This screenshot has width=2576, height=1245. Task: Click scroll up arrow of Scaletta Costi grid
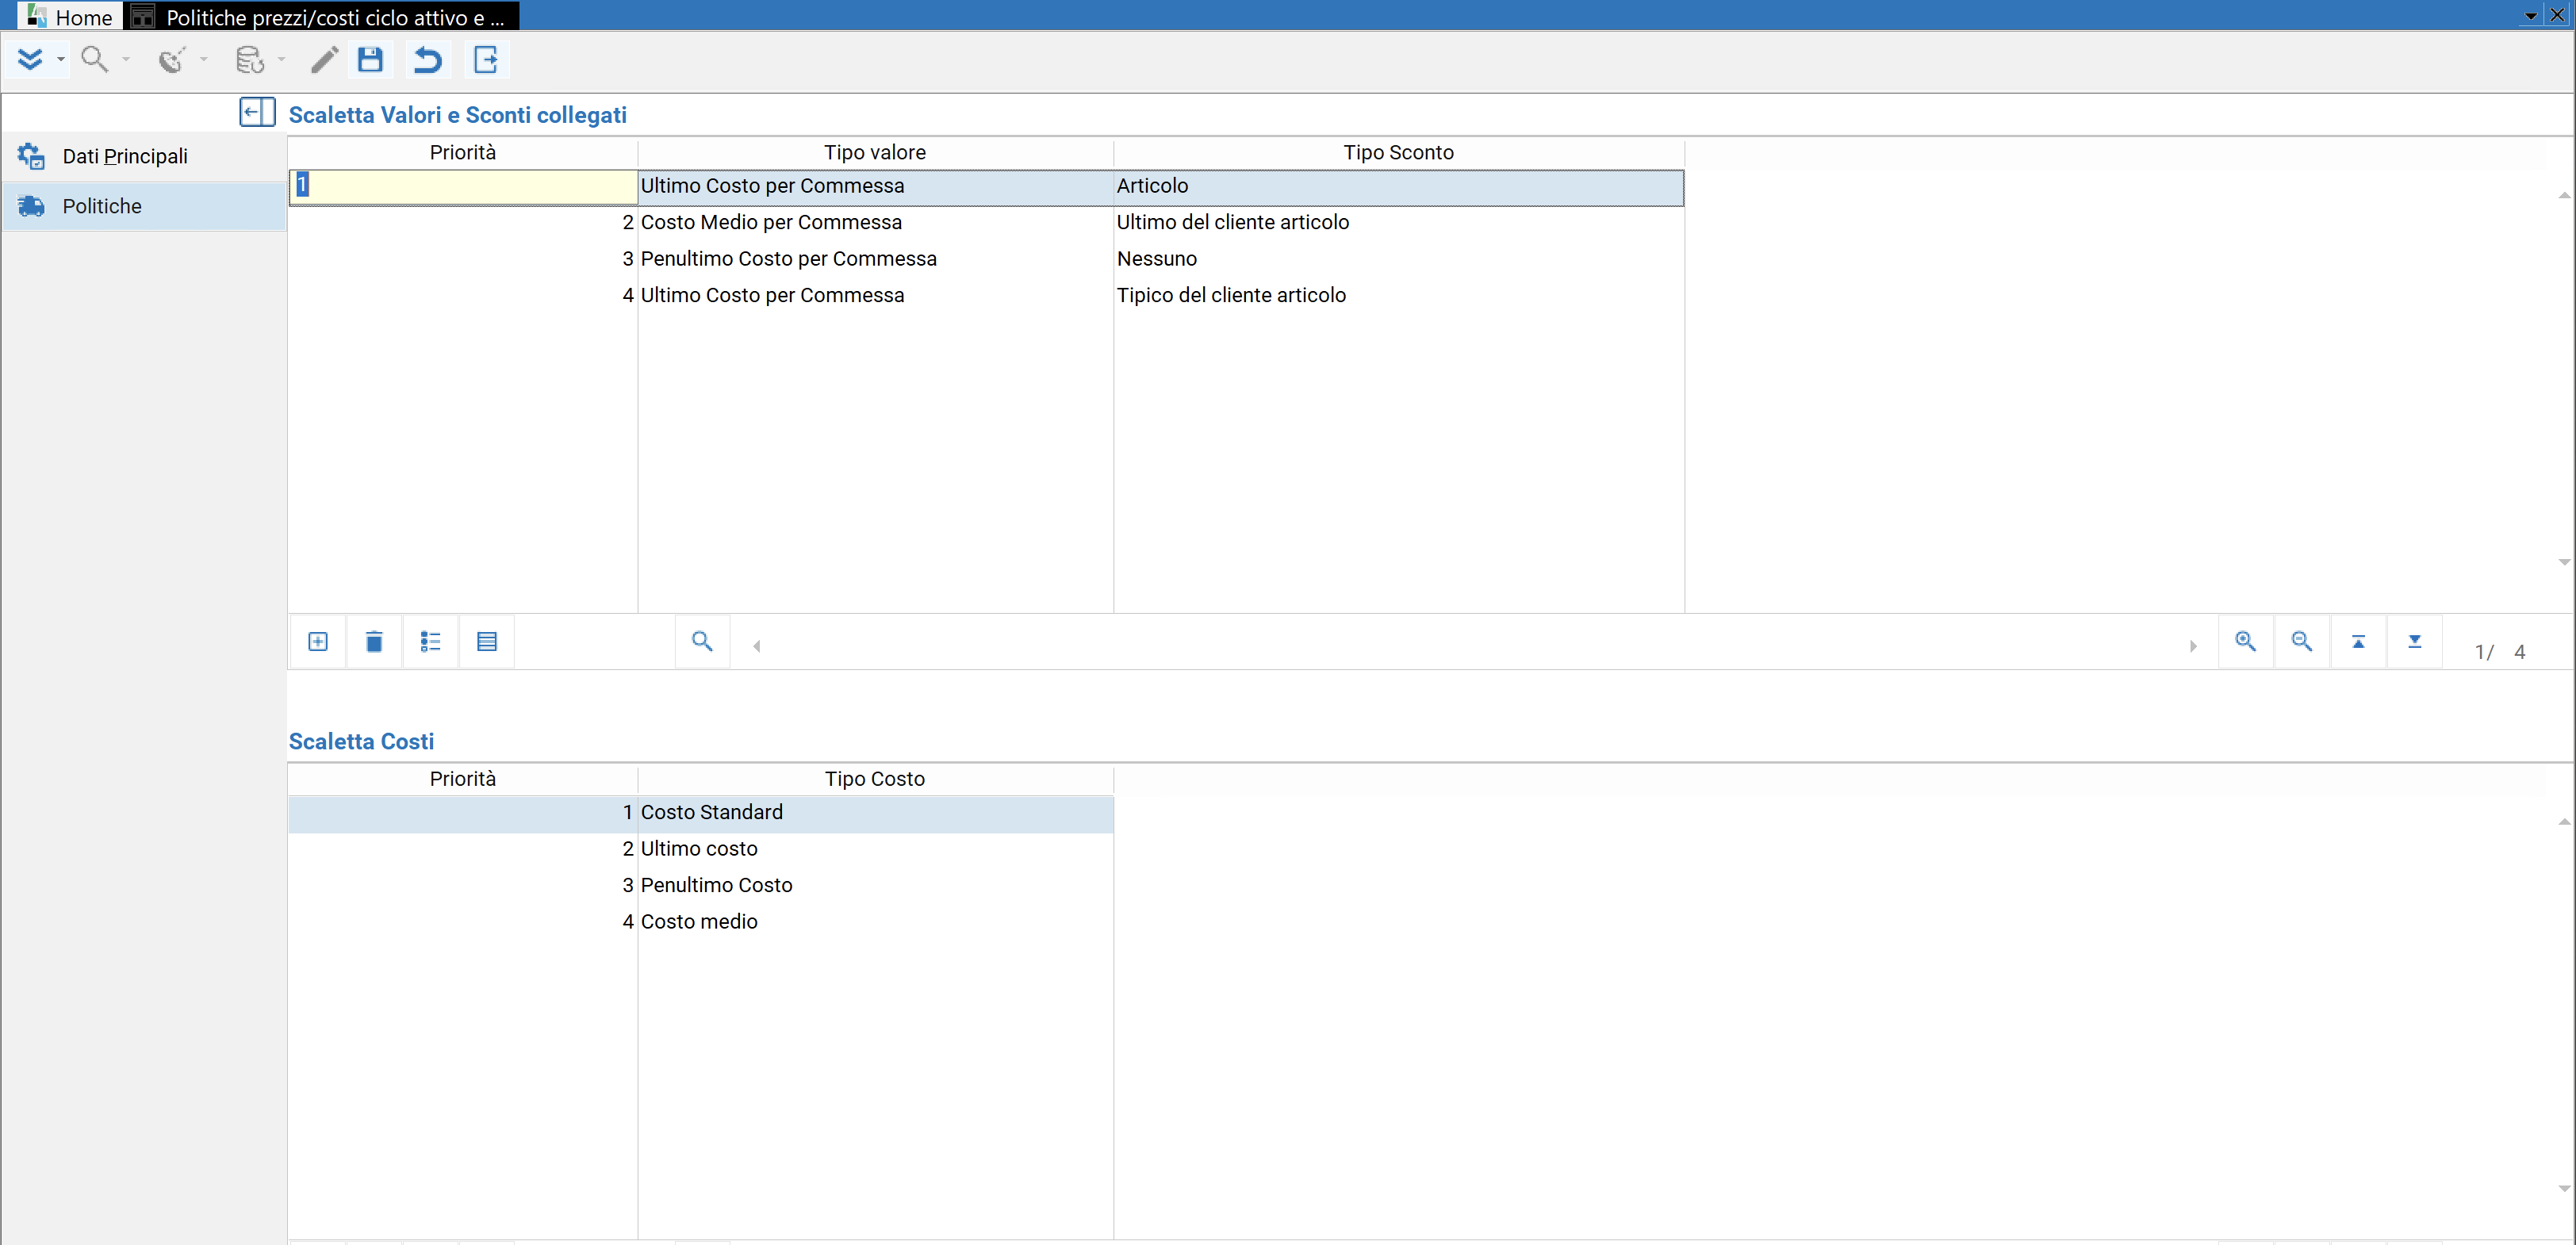click(x=2564, y=822)
